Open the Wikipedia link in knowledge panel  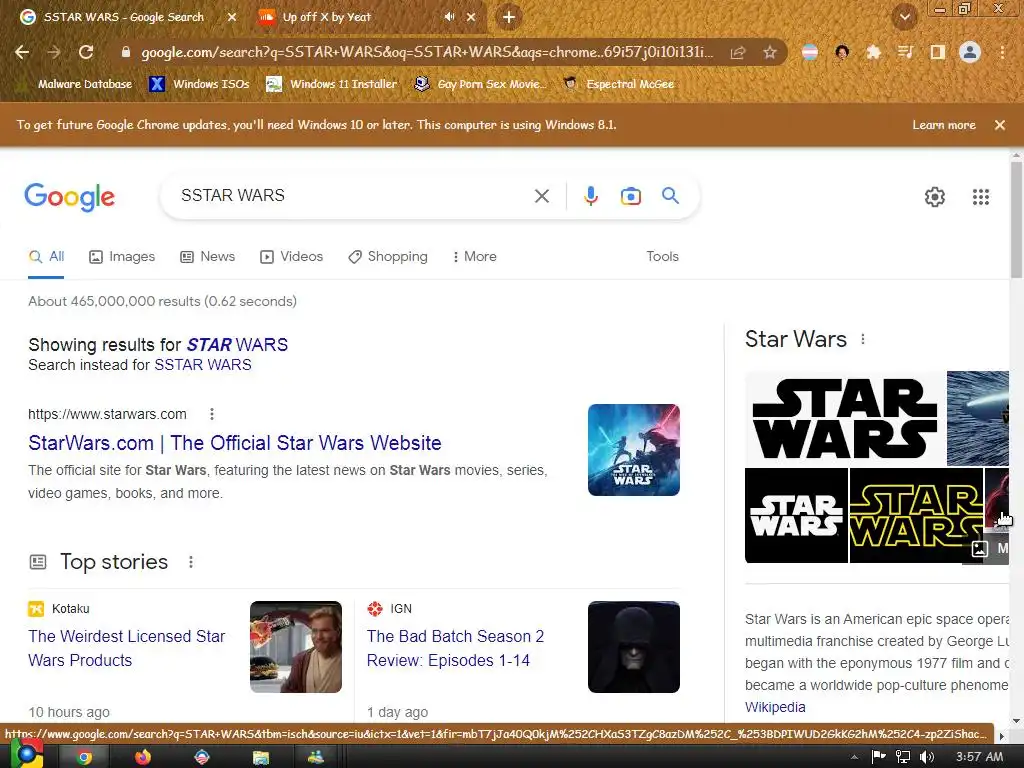(775, 707)
